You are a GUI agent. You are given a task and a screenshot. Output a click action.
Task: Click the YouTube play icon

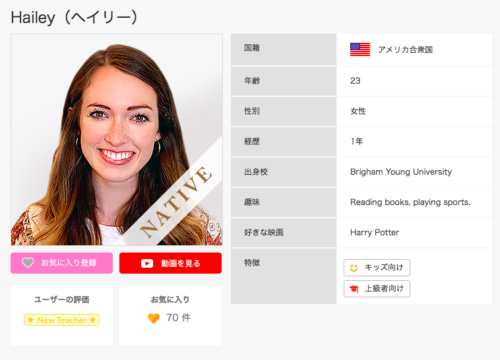coord(147,263)
